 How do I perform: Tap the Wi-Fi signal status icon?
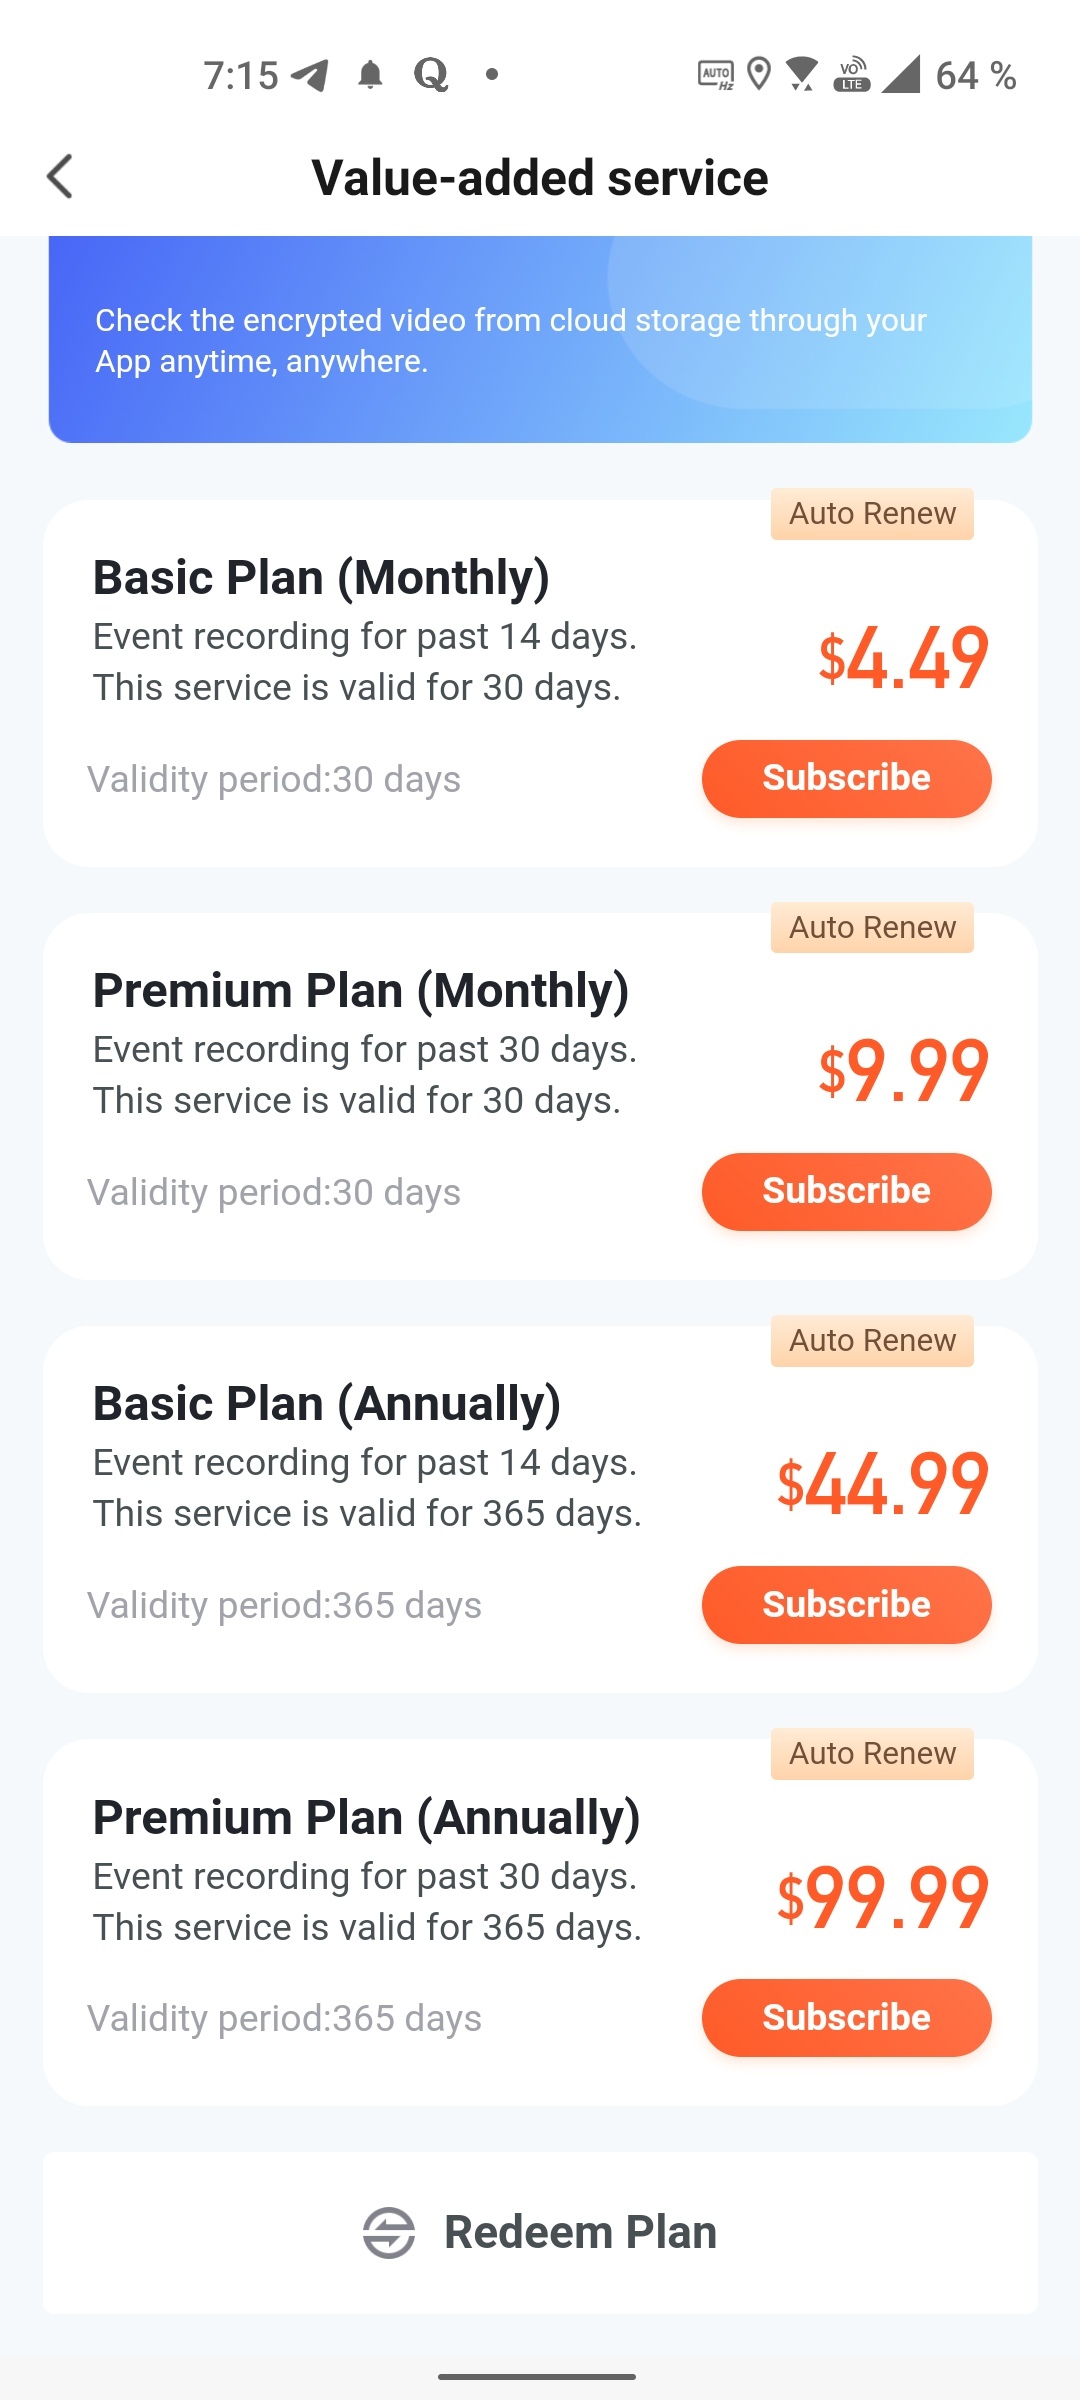(802, 75)
